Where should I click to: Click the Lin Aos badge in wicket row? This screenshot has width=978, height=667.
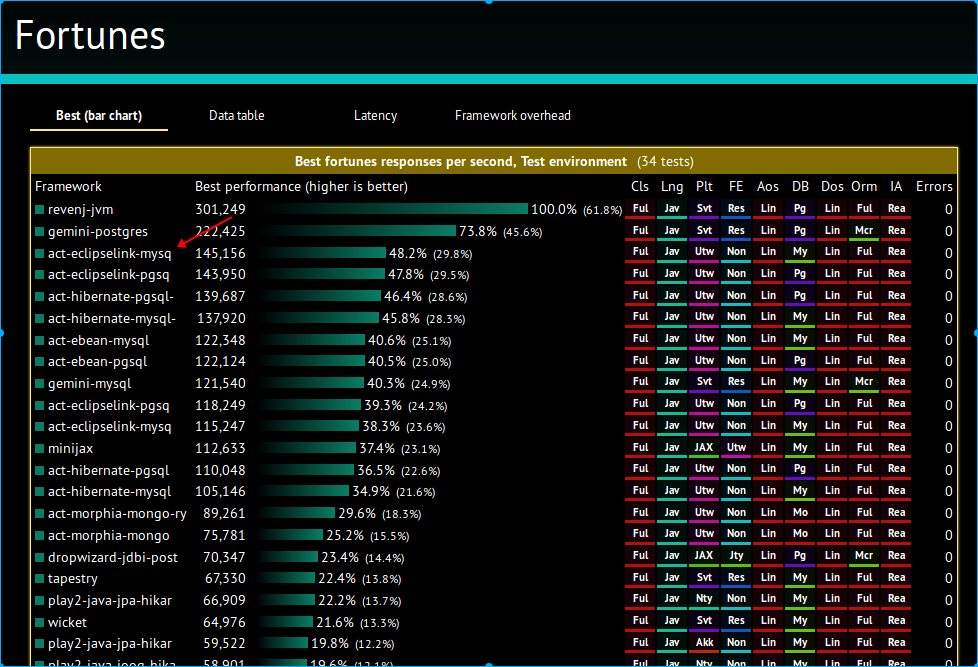tap(768, 621)
